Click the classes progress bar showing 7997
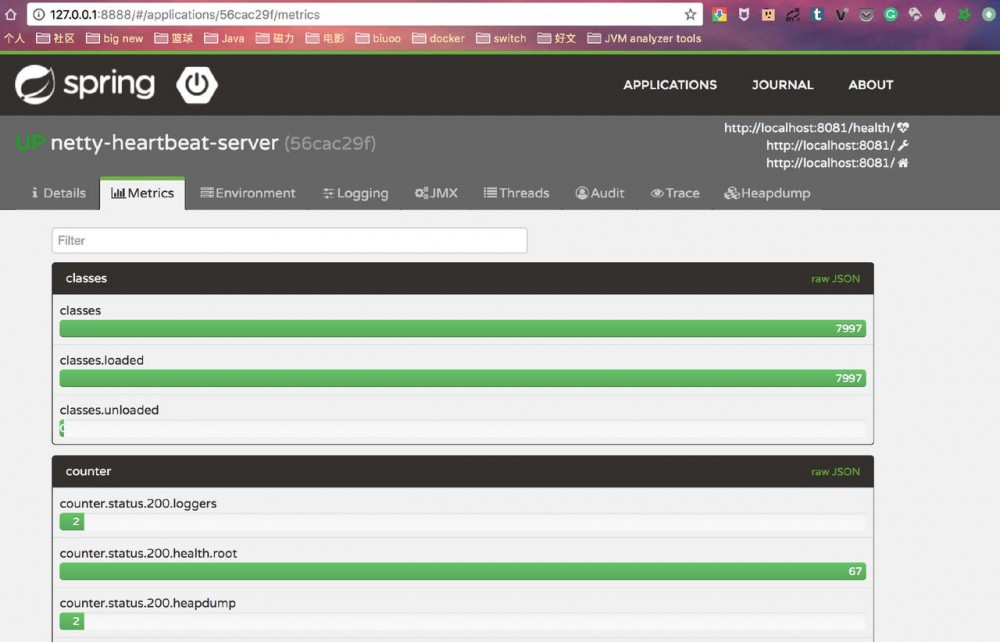Viewport: 1000px width, 642px height. [x=462, y=328]
